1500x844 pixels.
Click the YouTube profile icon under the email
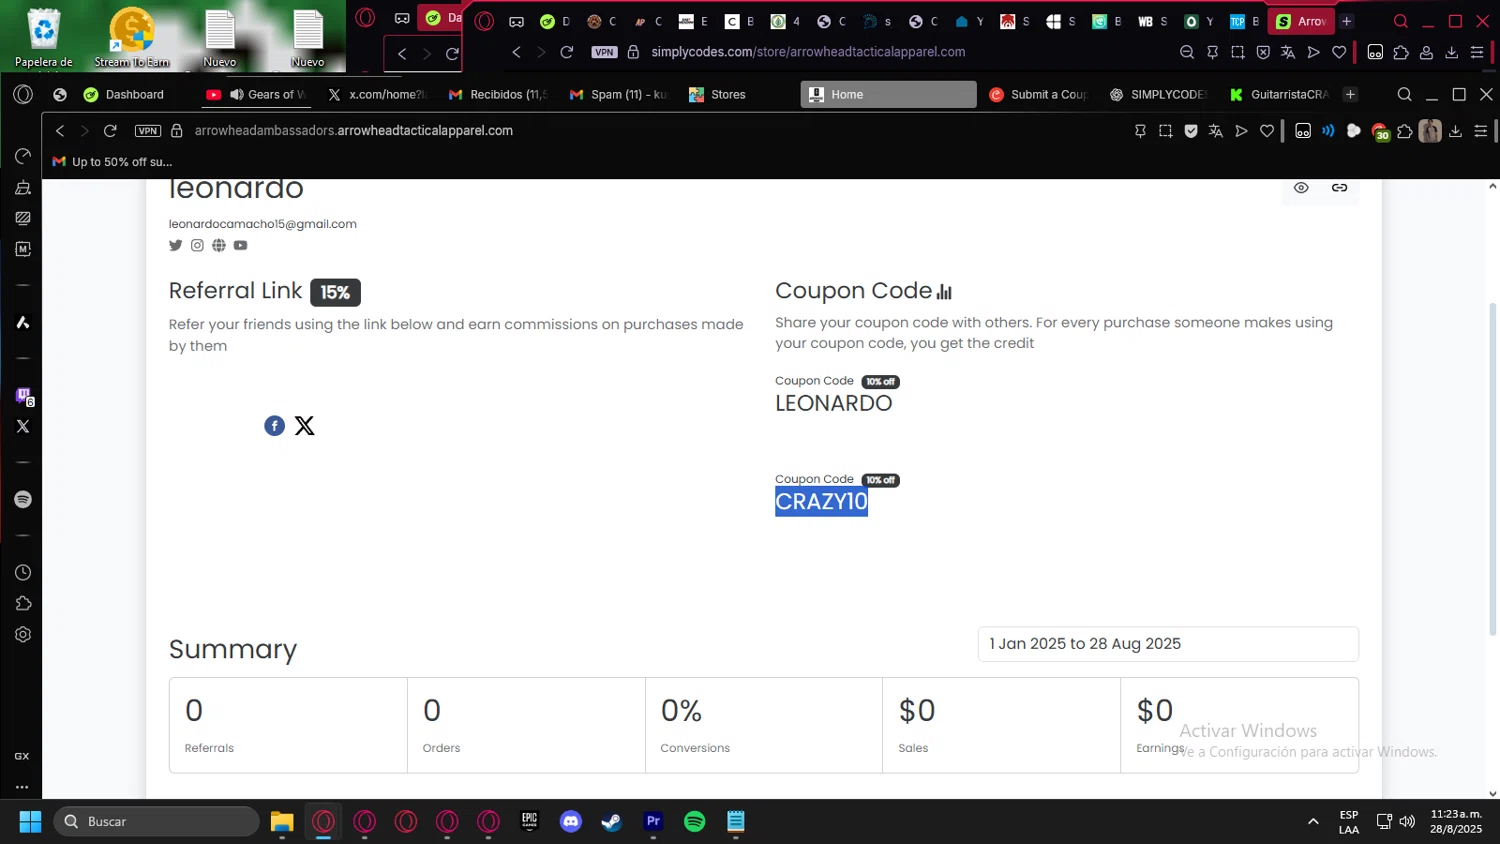point(240,245)
